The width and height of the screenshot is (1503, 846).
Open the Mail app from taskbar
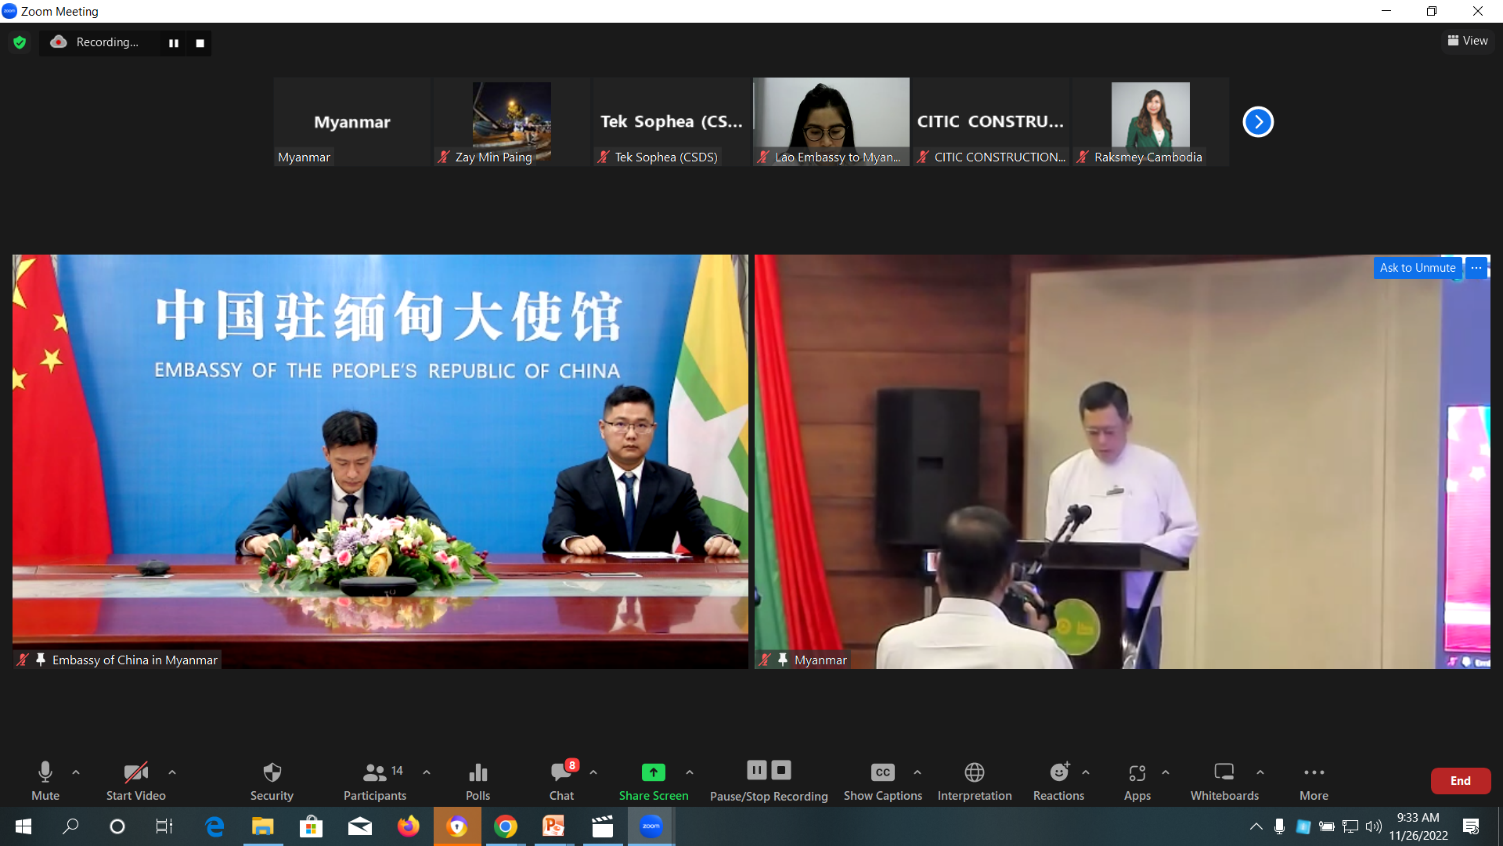point(360,826)
